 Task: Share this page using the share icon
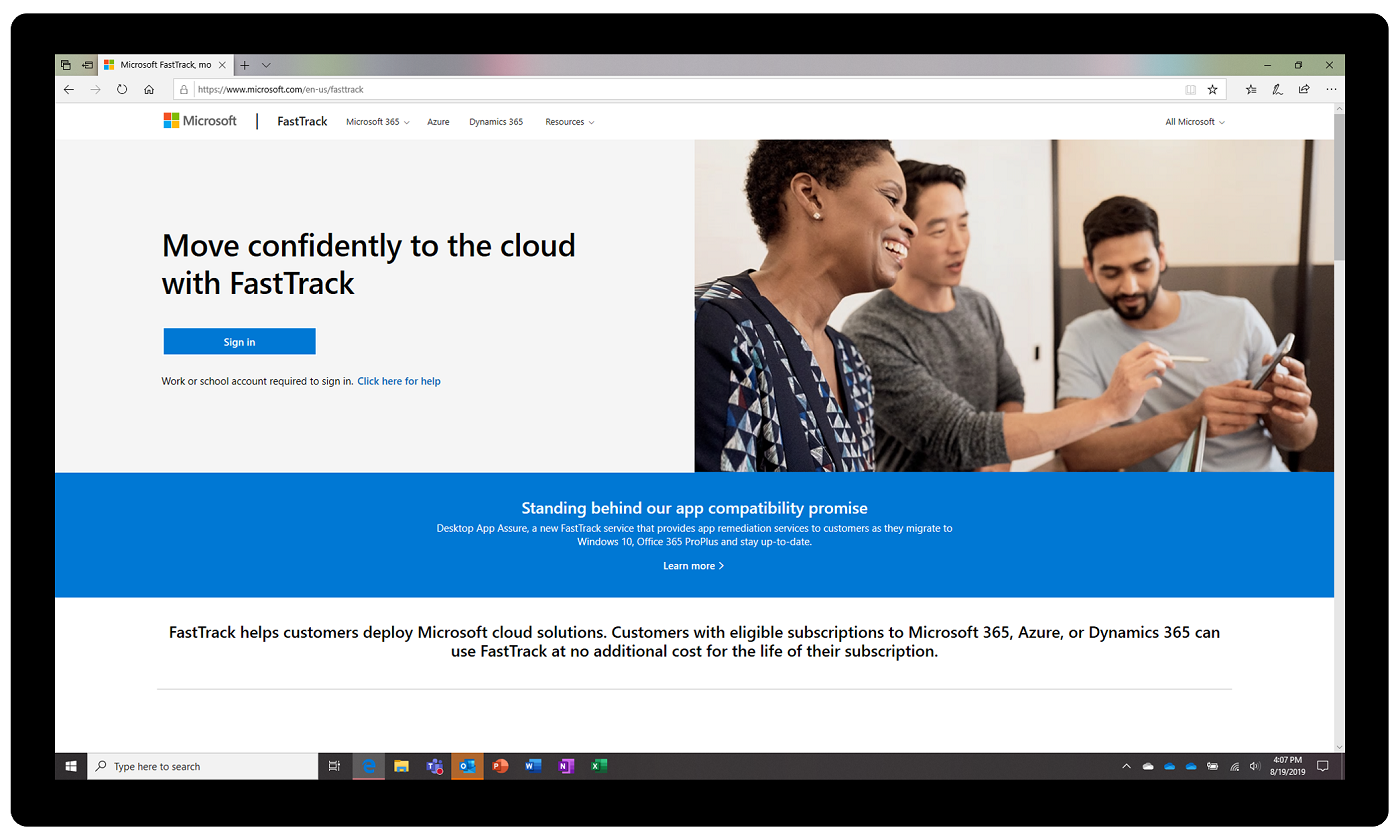pyautogui.click(x=1303, y=89)
